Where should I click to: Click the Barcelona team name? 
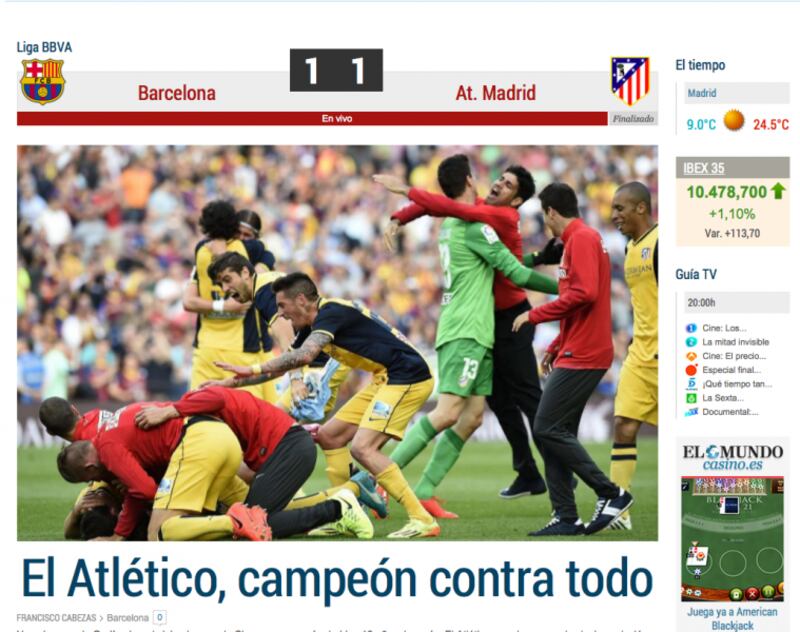click(177, 93)
